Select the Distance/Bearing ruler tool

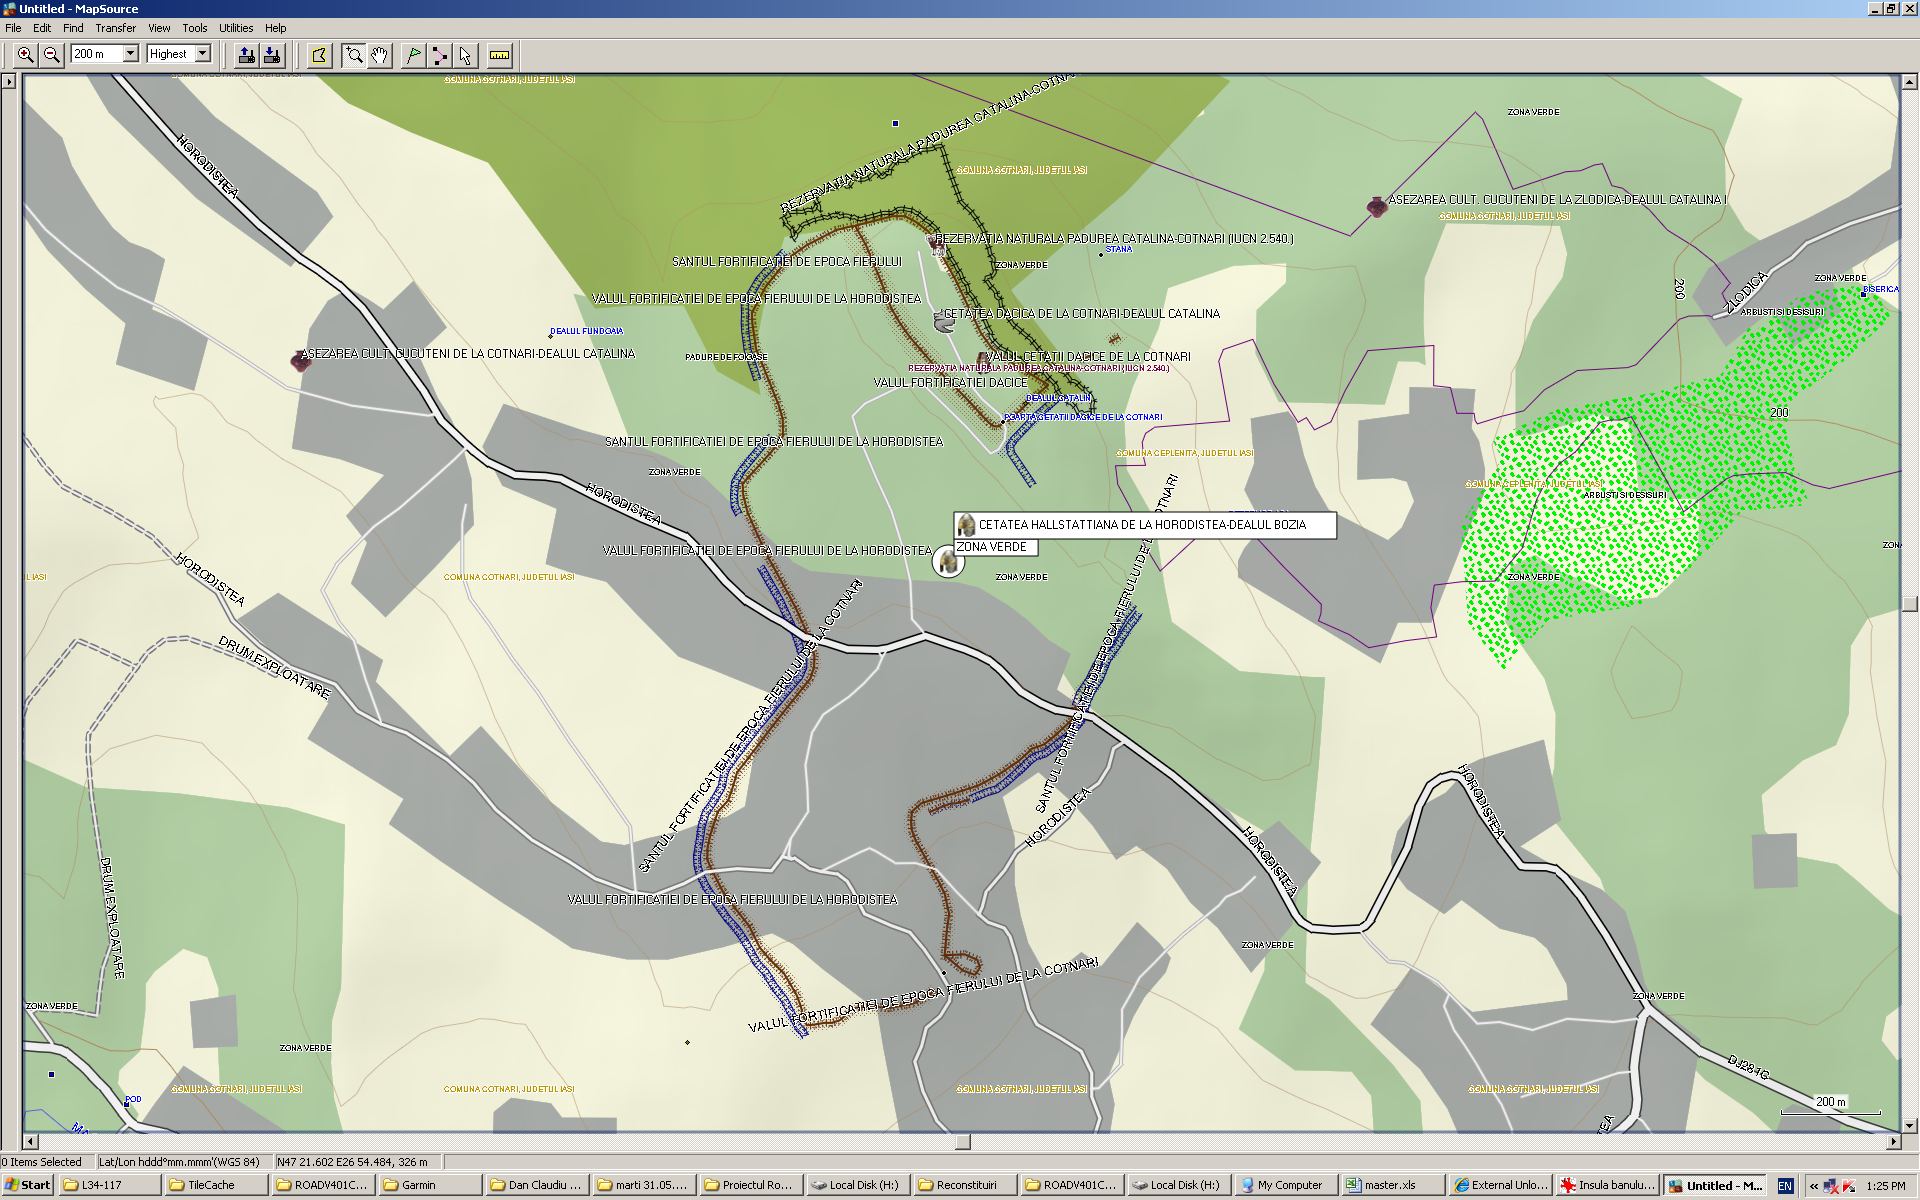tap(499, 55)
